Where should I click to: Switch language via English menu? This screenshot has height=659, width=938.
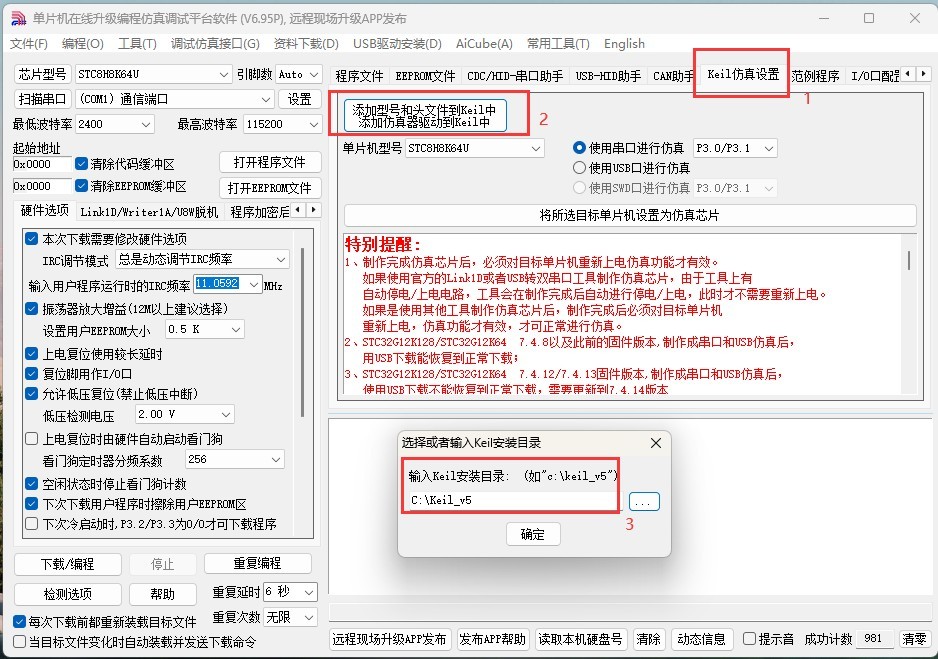(624, 44)
